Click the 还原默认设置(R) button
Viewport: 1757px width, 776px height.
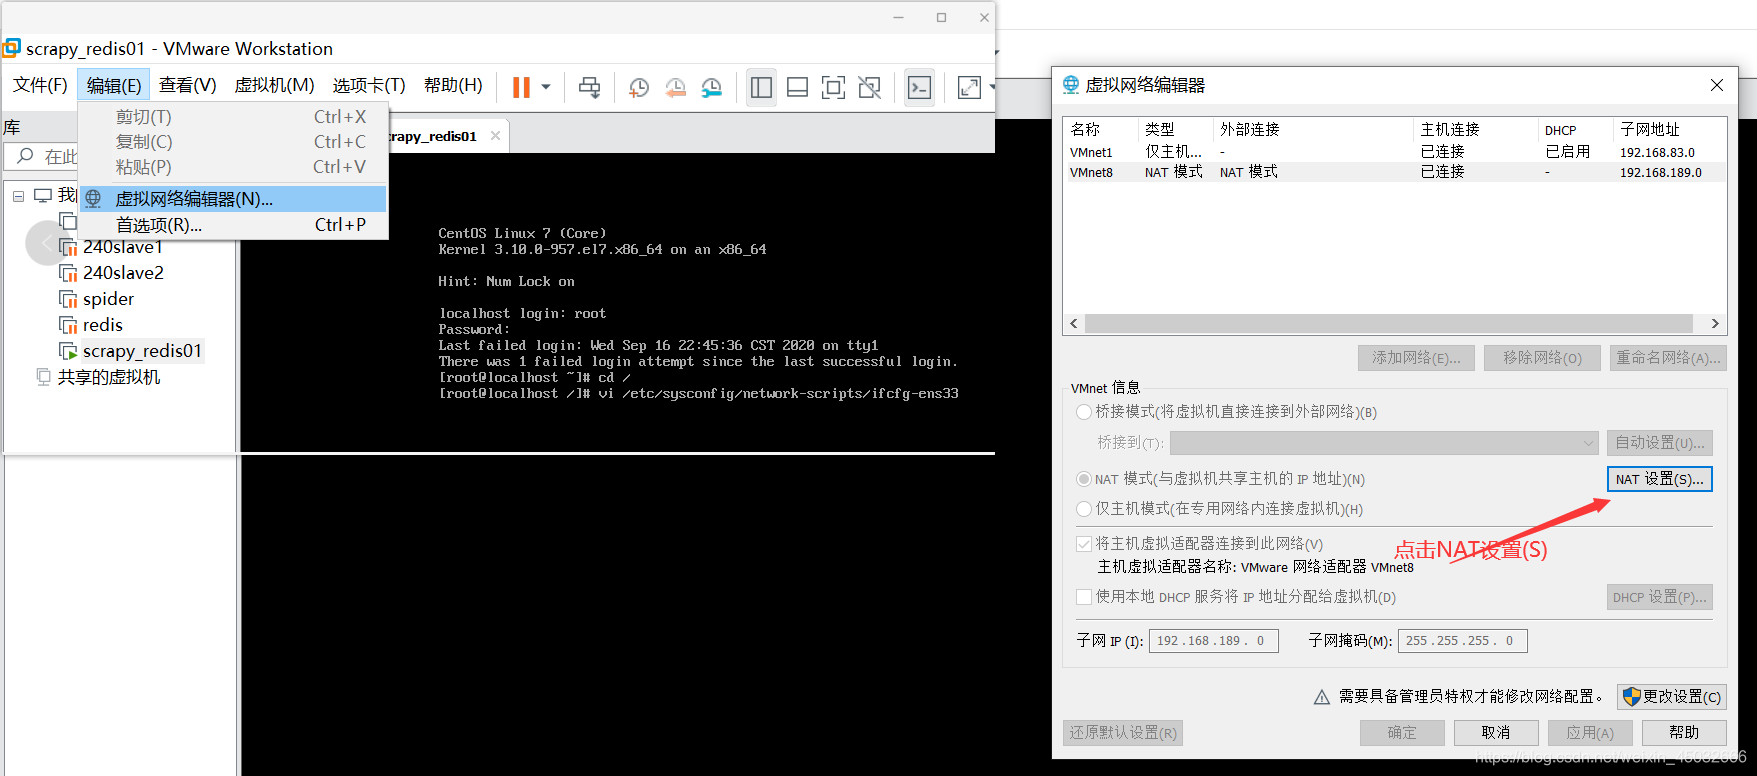(1123, 733)
